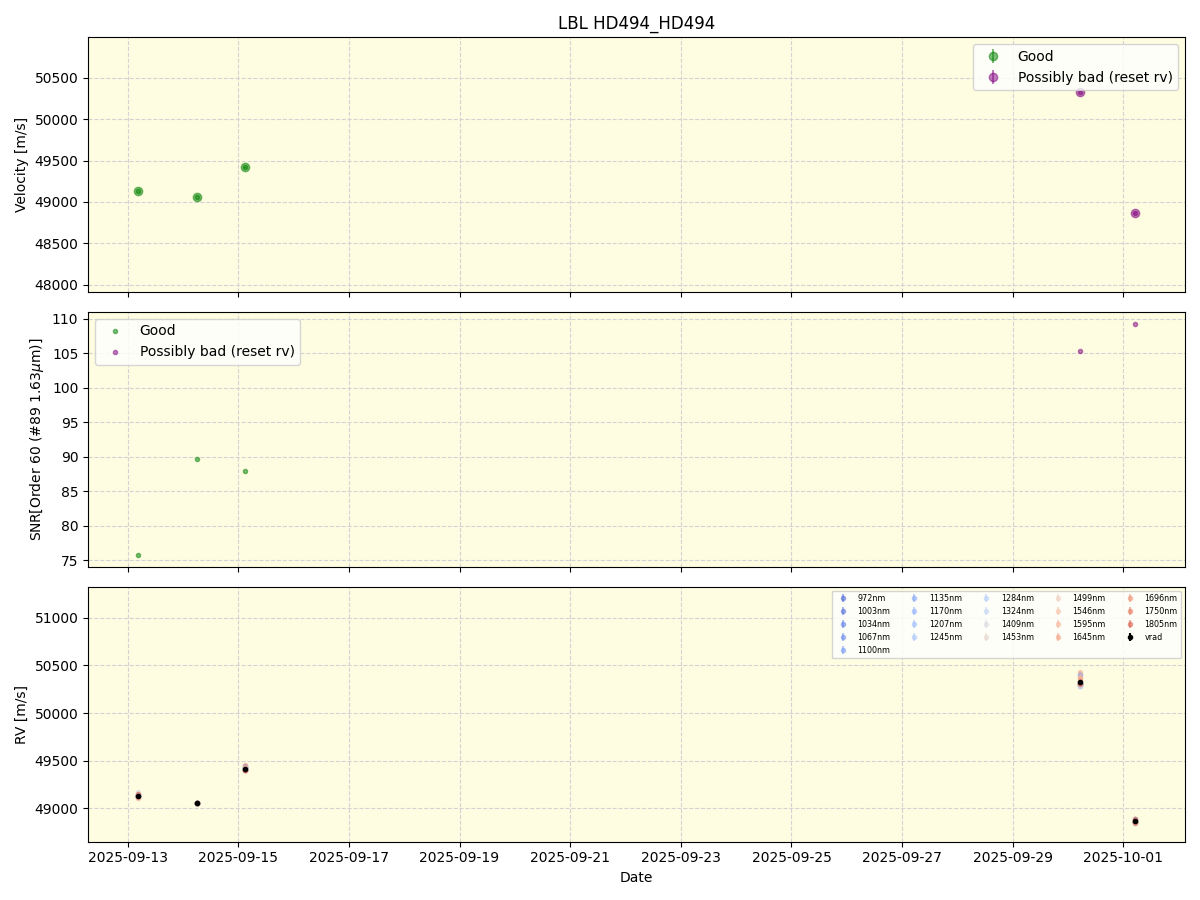This screenshot has width=1200, height=900.
Task: Click the 2025-10-01 date tick label
Action: [x=1124, y=857]
